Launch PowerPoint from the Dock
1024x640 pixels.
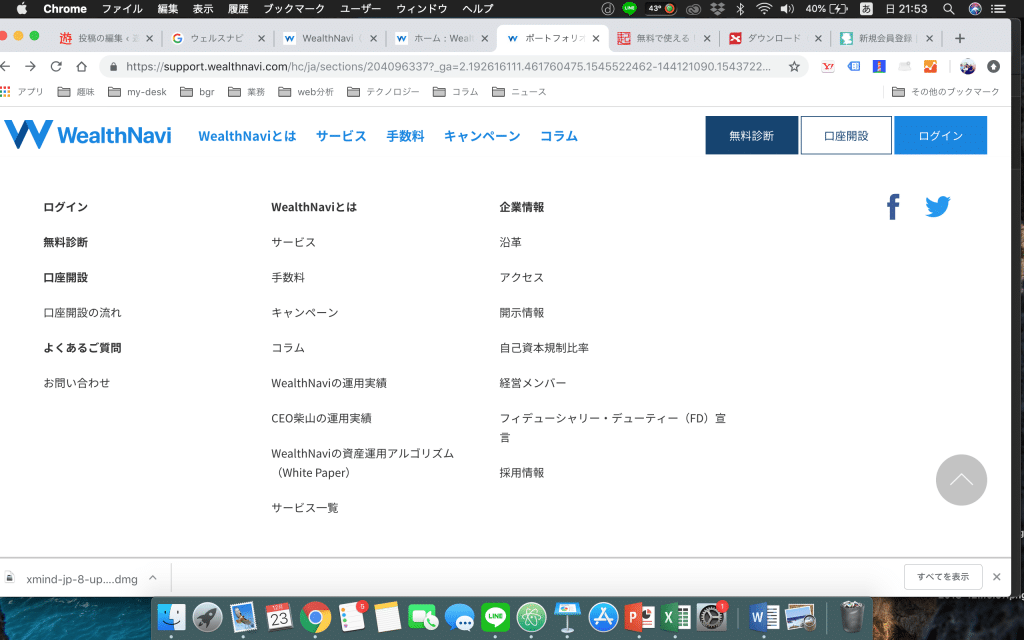pyautogui.click(x=639, y=616)
